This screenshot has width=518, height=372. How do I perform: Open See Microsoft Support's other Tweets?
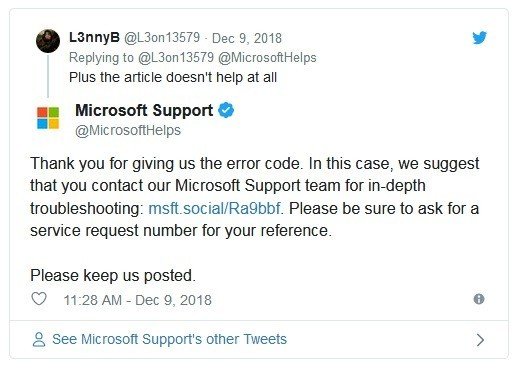[169, 339]
